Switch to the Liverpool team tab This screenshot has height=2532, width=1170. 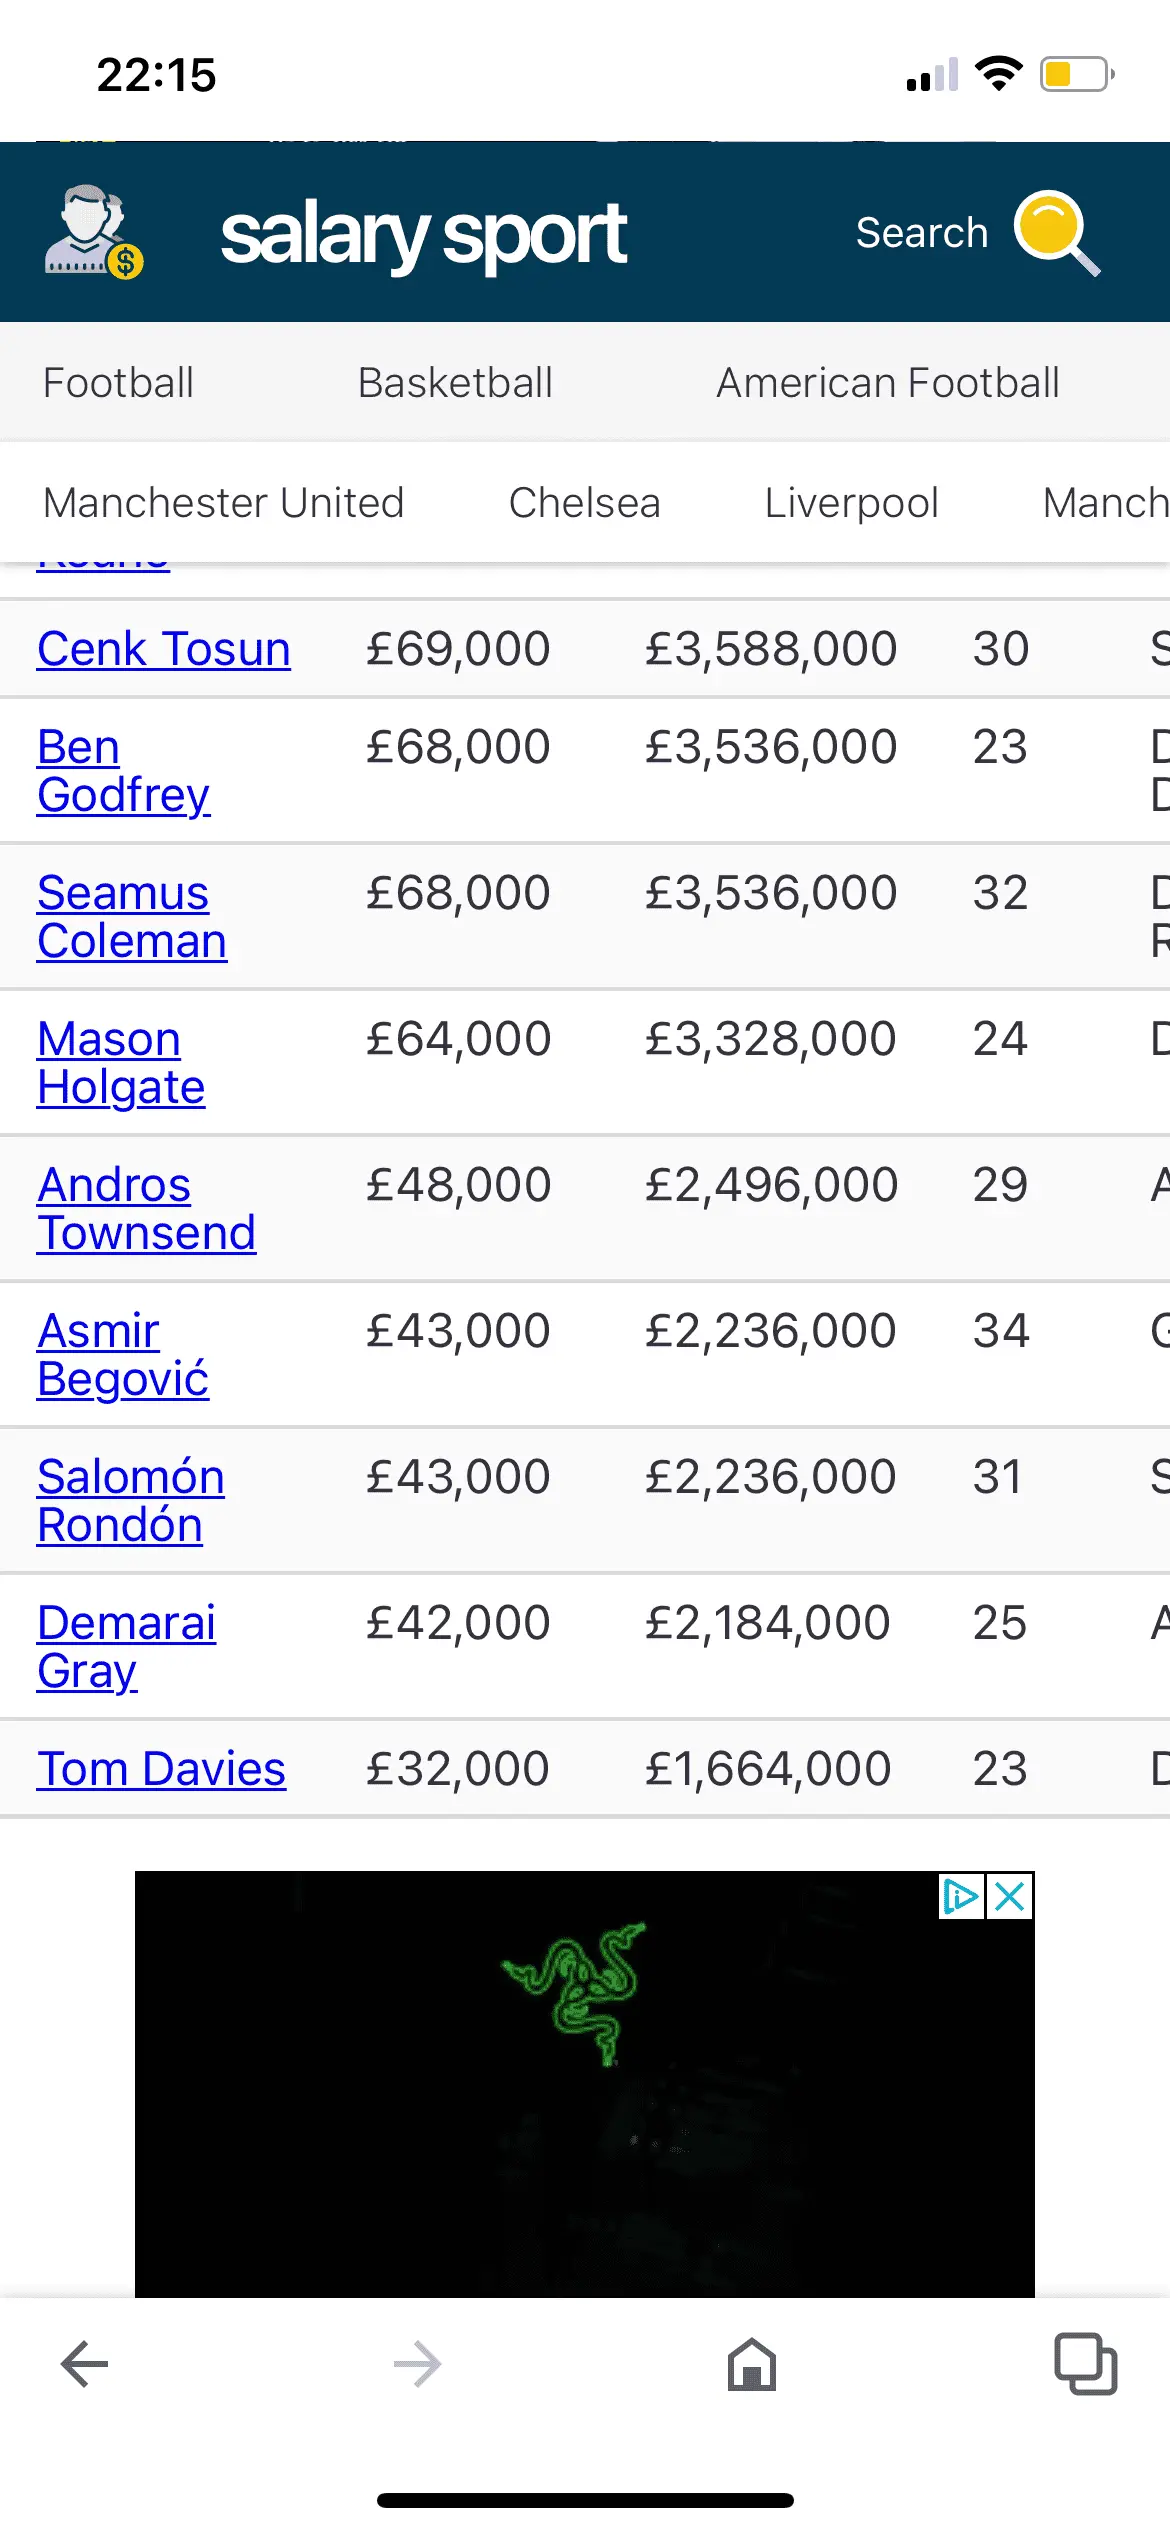pyautogui.click(x=851, y=503)
